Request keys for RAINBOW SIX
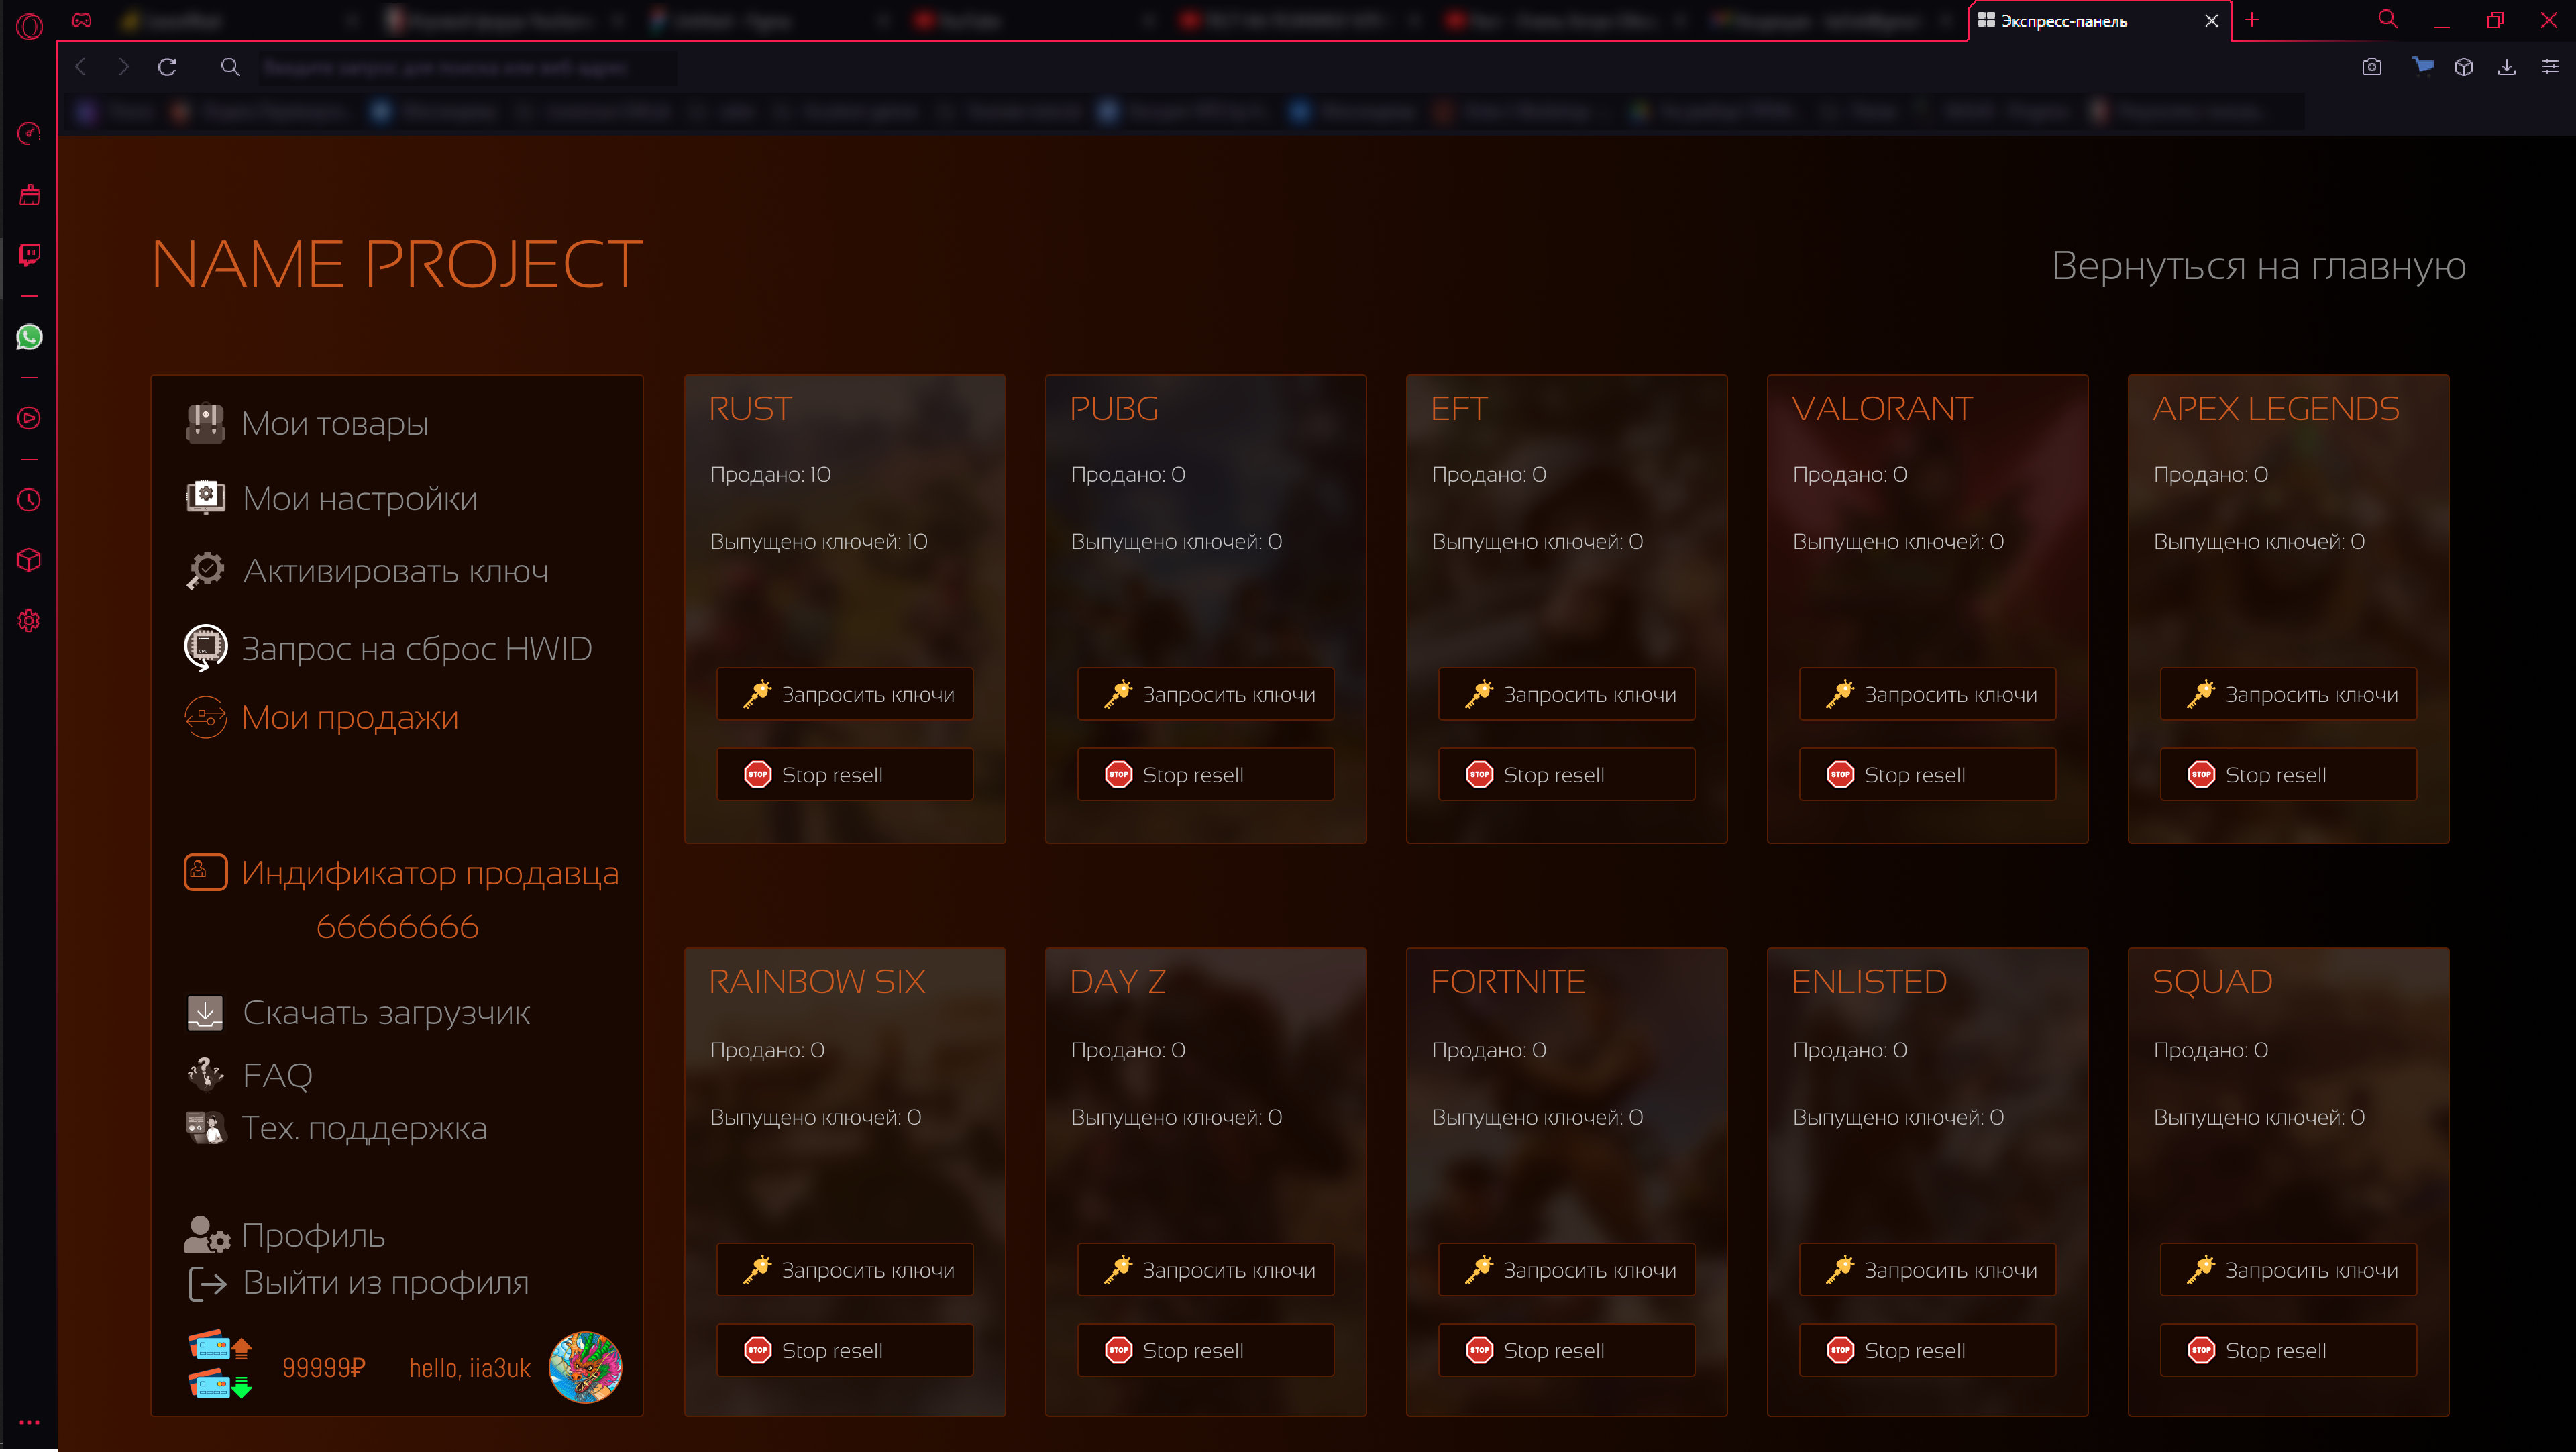The width and height of the screenshot is (2576, 1452). pos(845,1270)
